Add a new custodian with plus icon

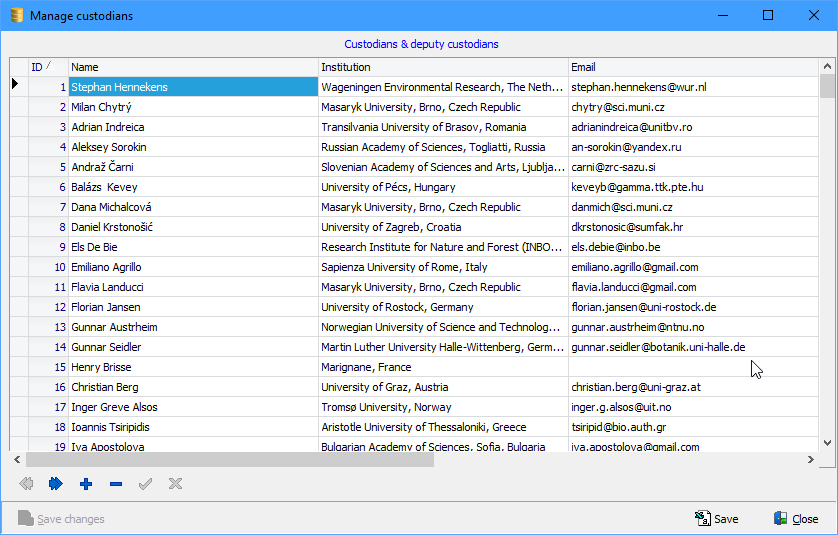point(86,484)
